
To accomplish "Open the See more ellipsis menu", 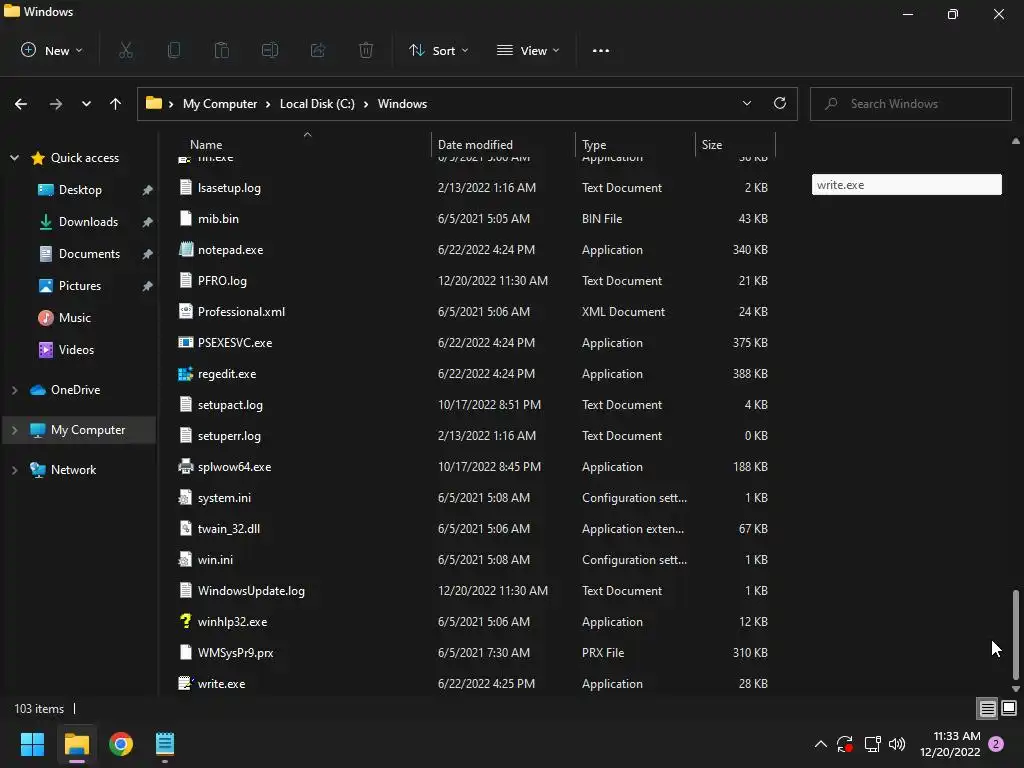I will 601,50.
